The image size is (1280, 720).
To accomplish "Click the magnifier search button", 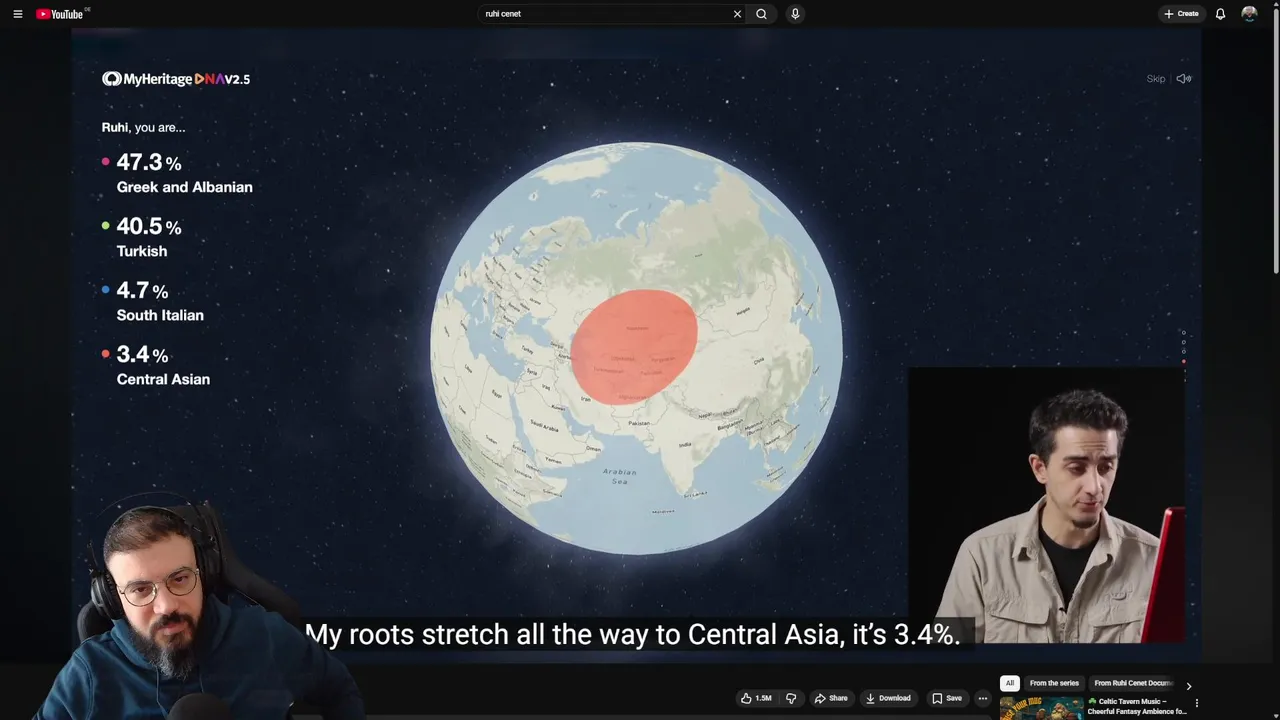I will [761, 14].
